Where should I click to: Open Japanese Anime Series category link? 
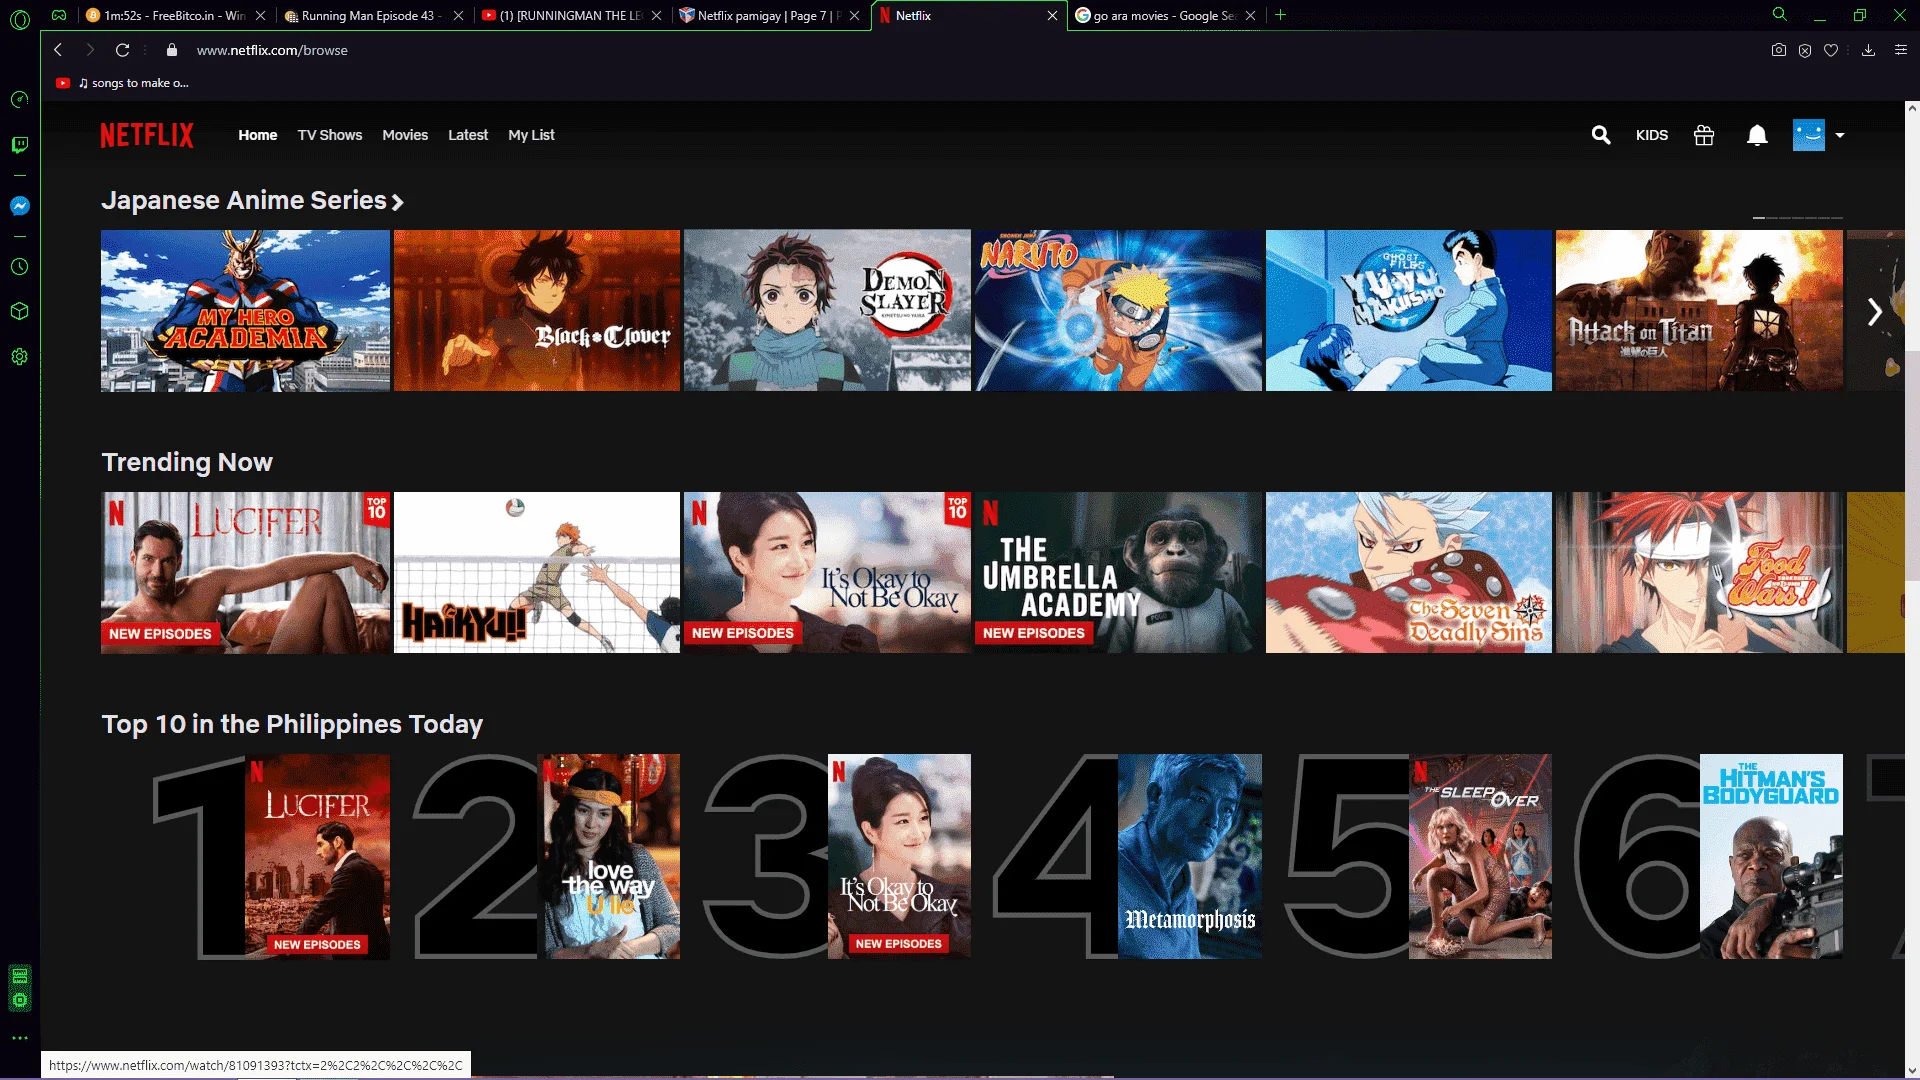pos(252,201)
